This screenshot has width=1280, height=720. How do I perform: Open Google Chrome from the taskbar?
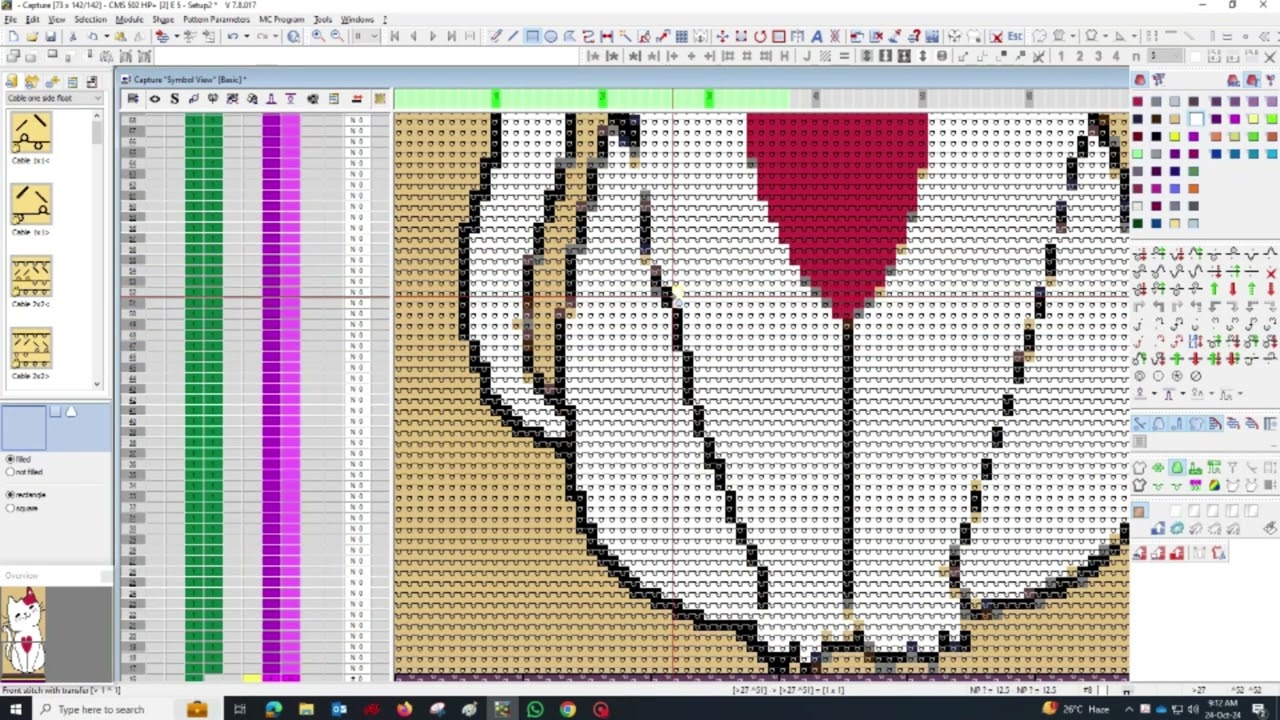(568, 709)
